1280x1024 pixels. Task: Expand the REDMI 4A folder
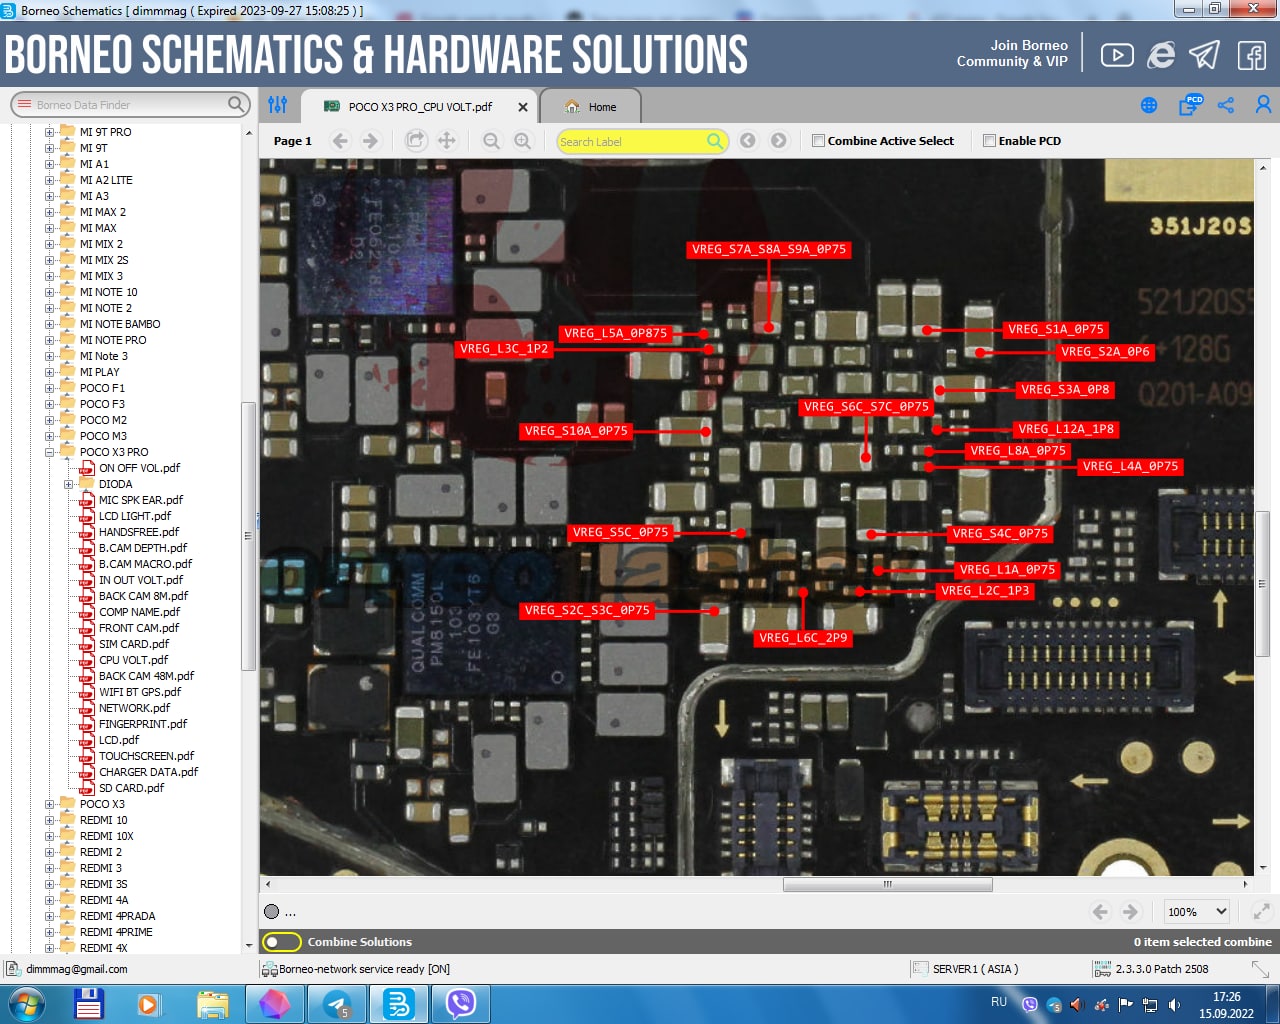[x=49, y=900]
